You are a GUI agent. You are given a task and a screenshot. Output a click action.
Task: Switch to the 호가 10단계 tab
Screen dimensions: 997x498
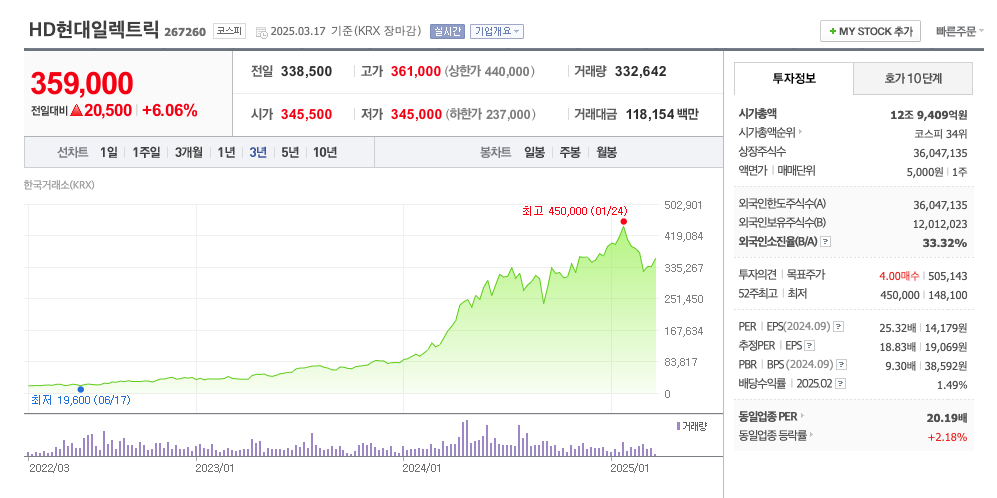(x=912, y=79)
